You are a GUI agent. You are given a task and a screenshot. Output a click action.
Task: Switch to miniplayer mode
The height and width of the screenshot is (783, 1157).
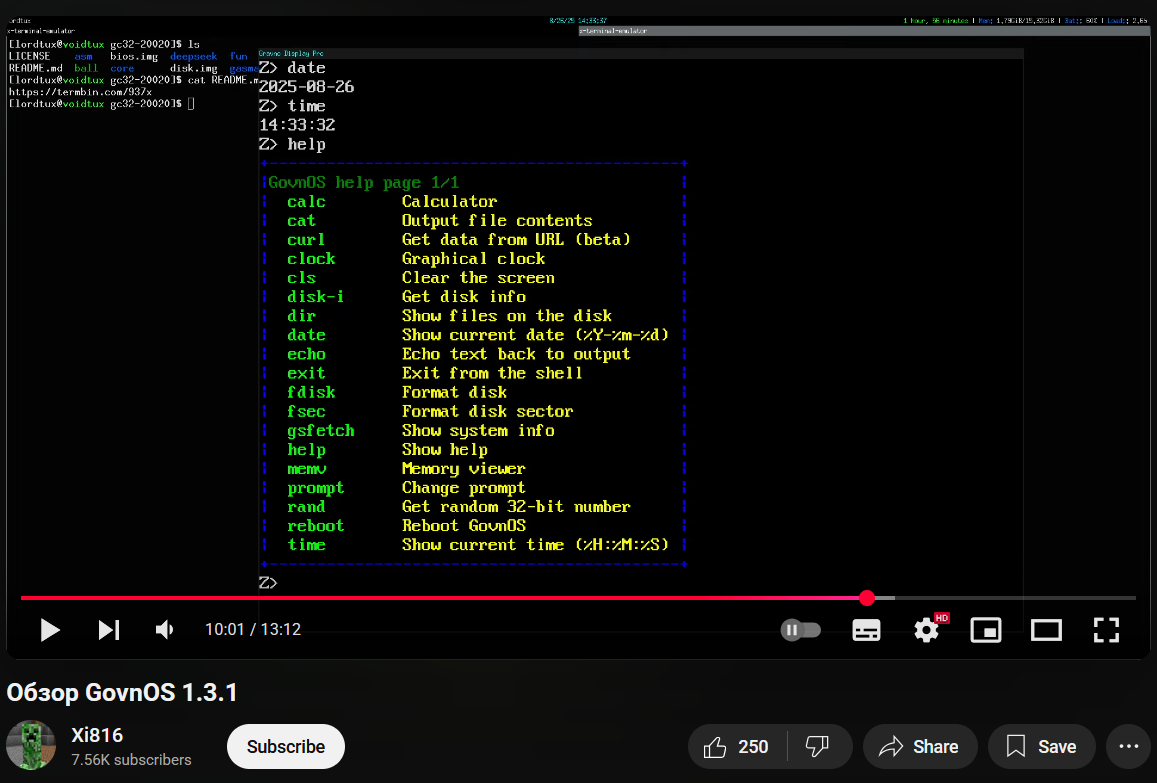pyautogui.click(x=986, y=629)
